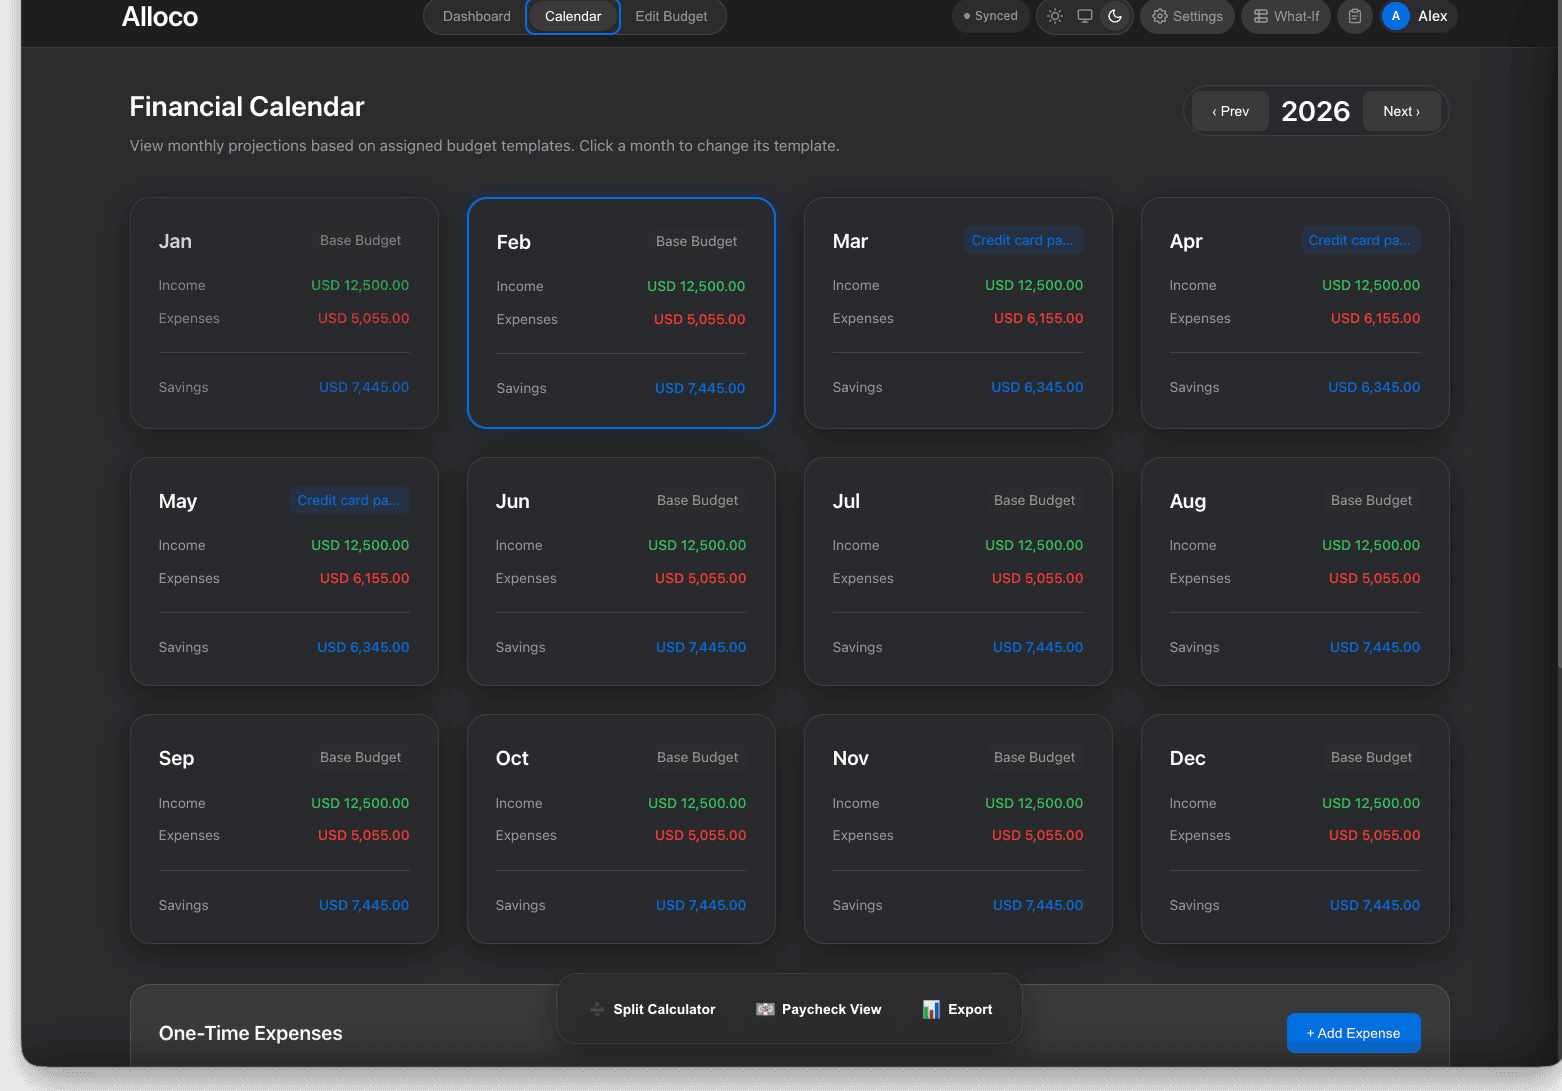This screenshot has width=1562, height=1091.
Task: Select the Nov month heading
Action: [x=850, y=758]
